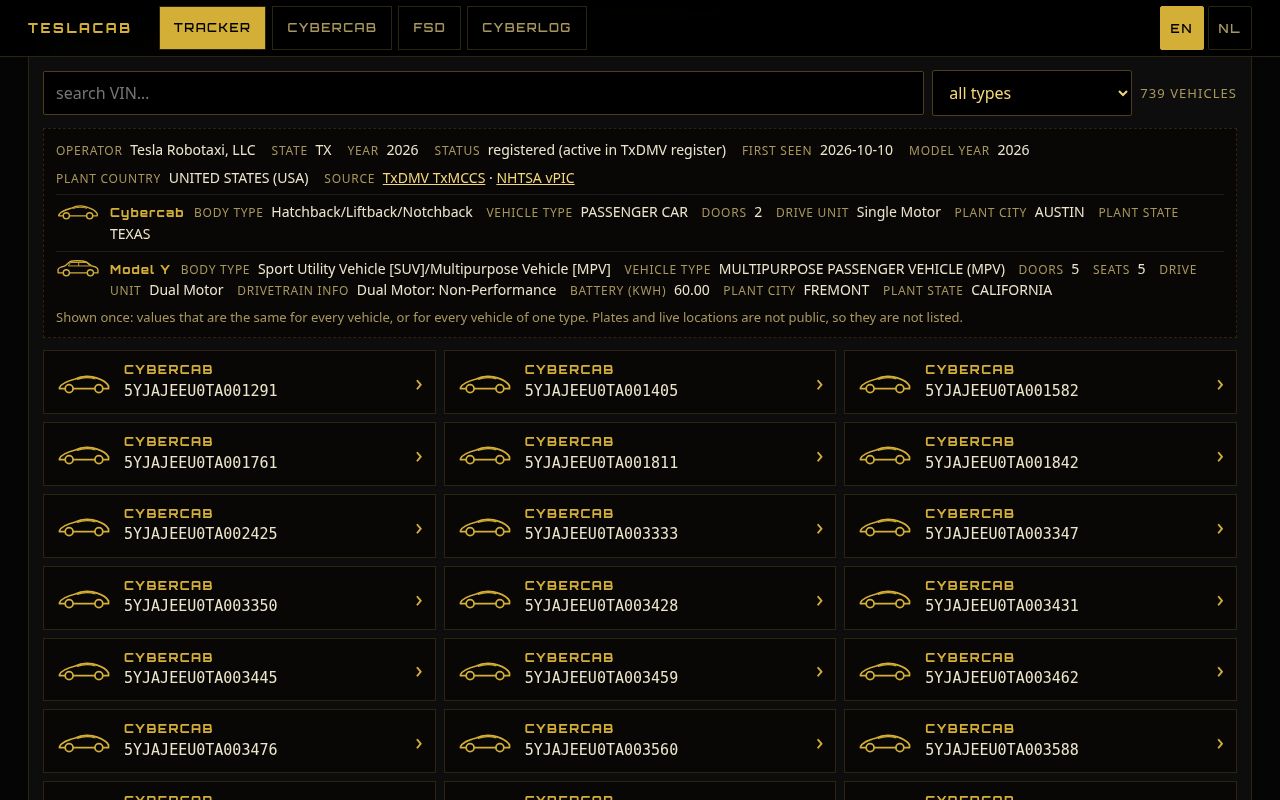Viewport: 1280px width, 800px height.
Task: Open the 'all types' vehicle filter dropdown
Action: tap(1032, 93)
